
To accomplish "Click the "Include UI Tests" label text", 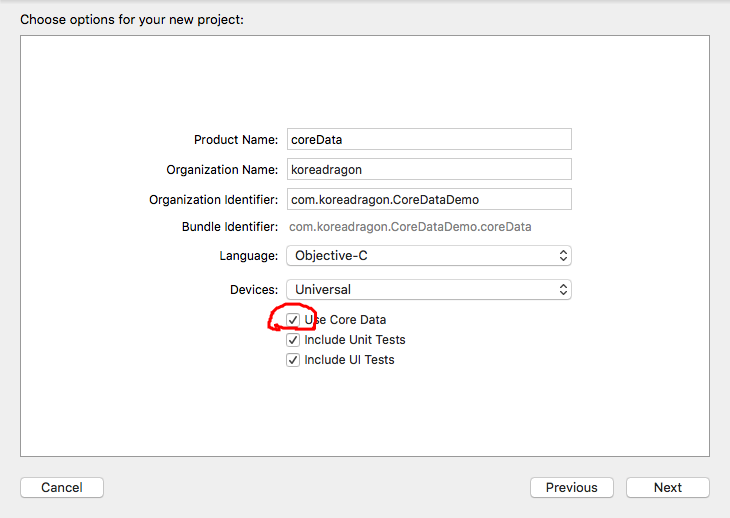I will (x=349, y=360).
